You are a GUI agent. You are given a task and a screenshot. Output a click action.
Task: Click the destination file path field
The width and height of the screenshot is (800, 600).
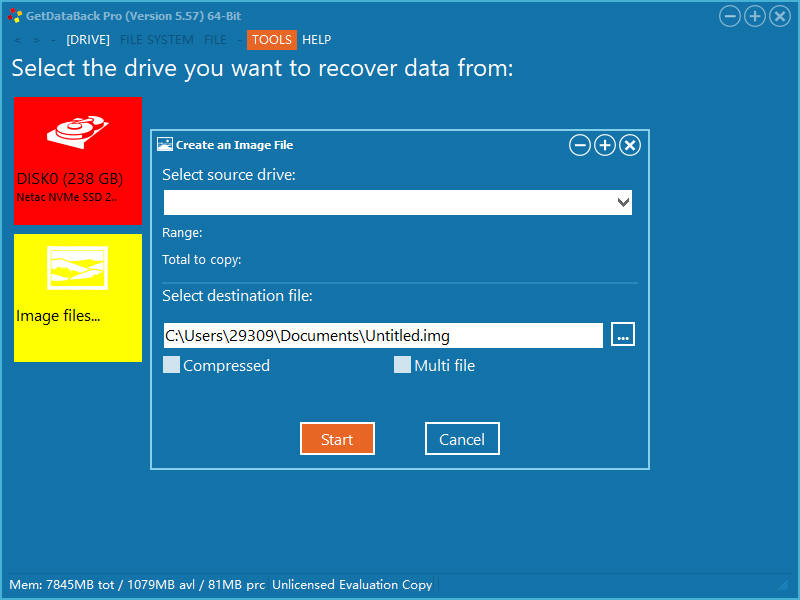(383, 336)
